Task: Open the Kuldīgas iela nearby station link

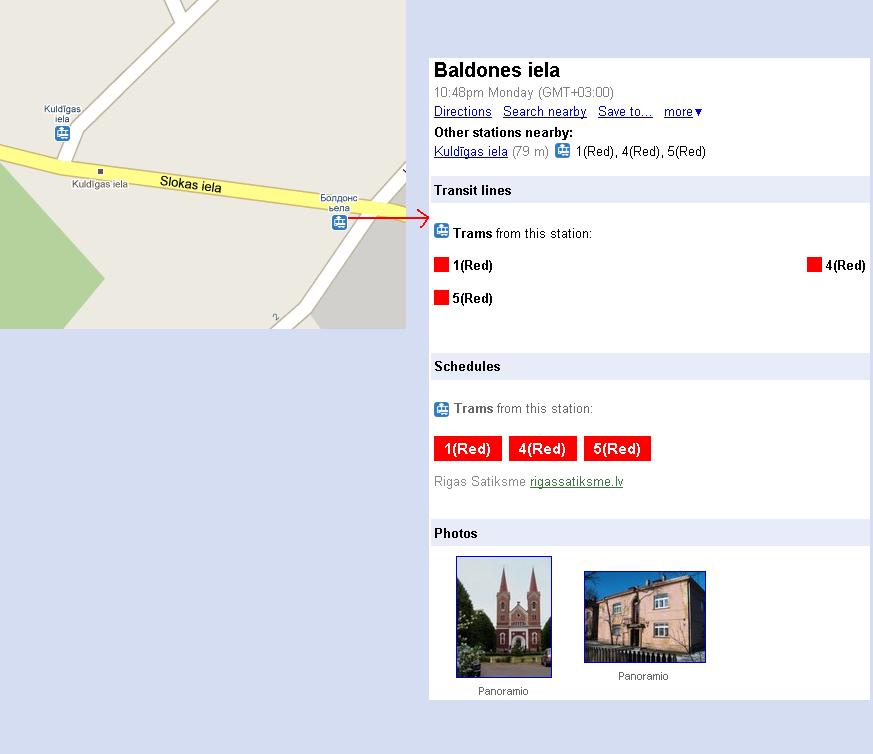Action: click(x=470, y=151)
